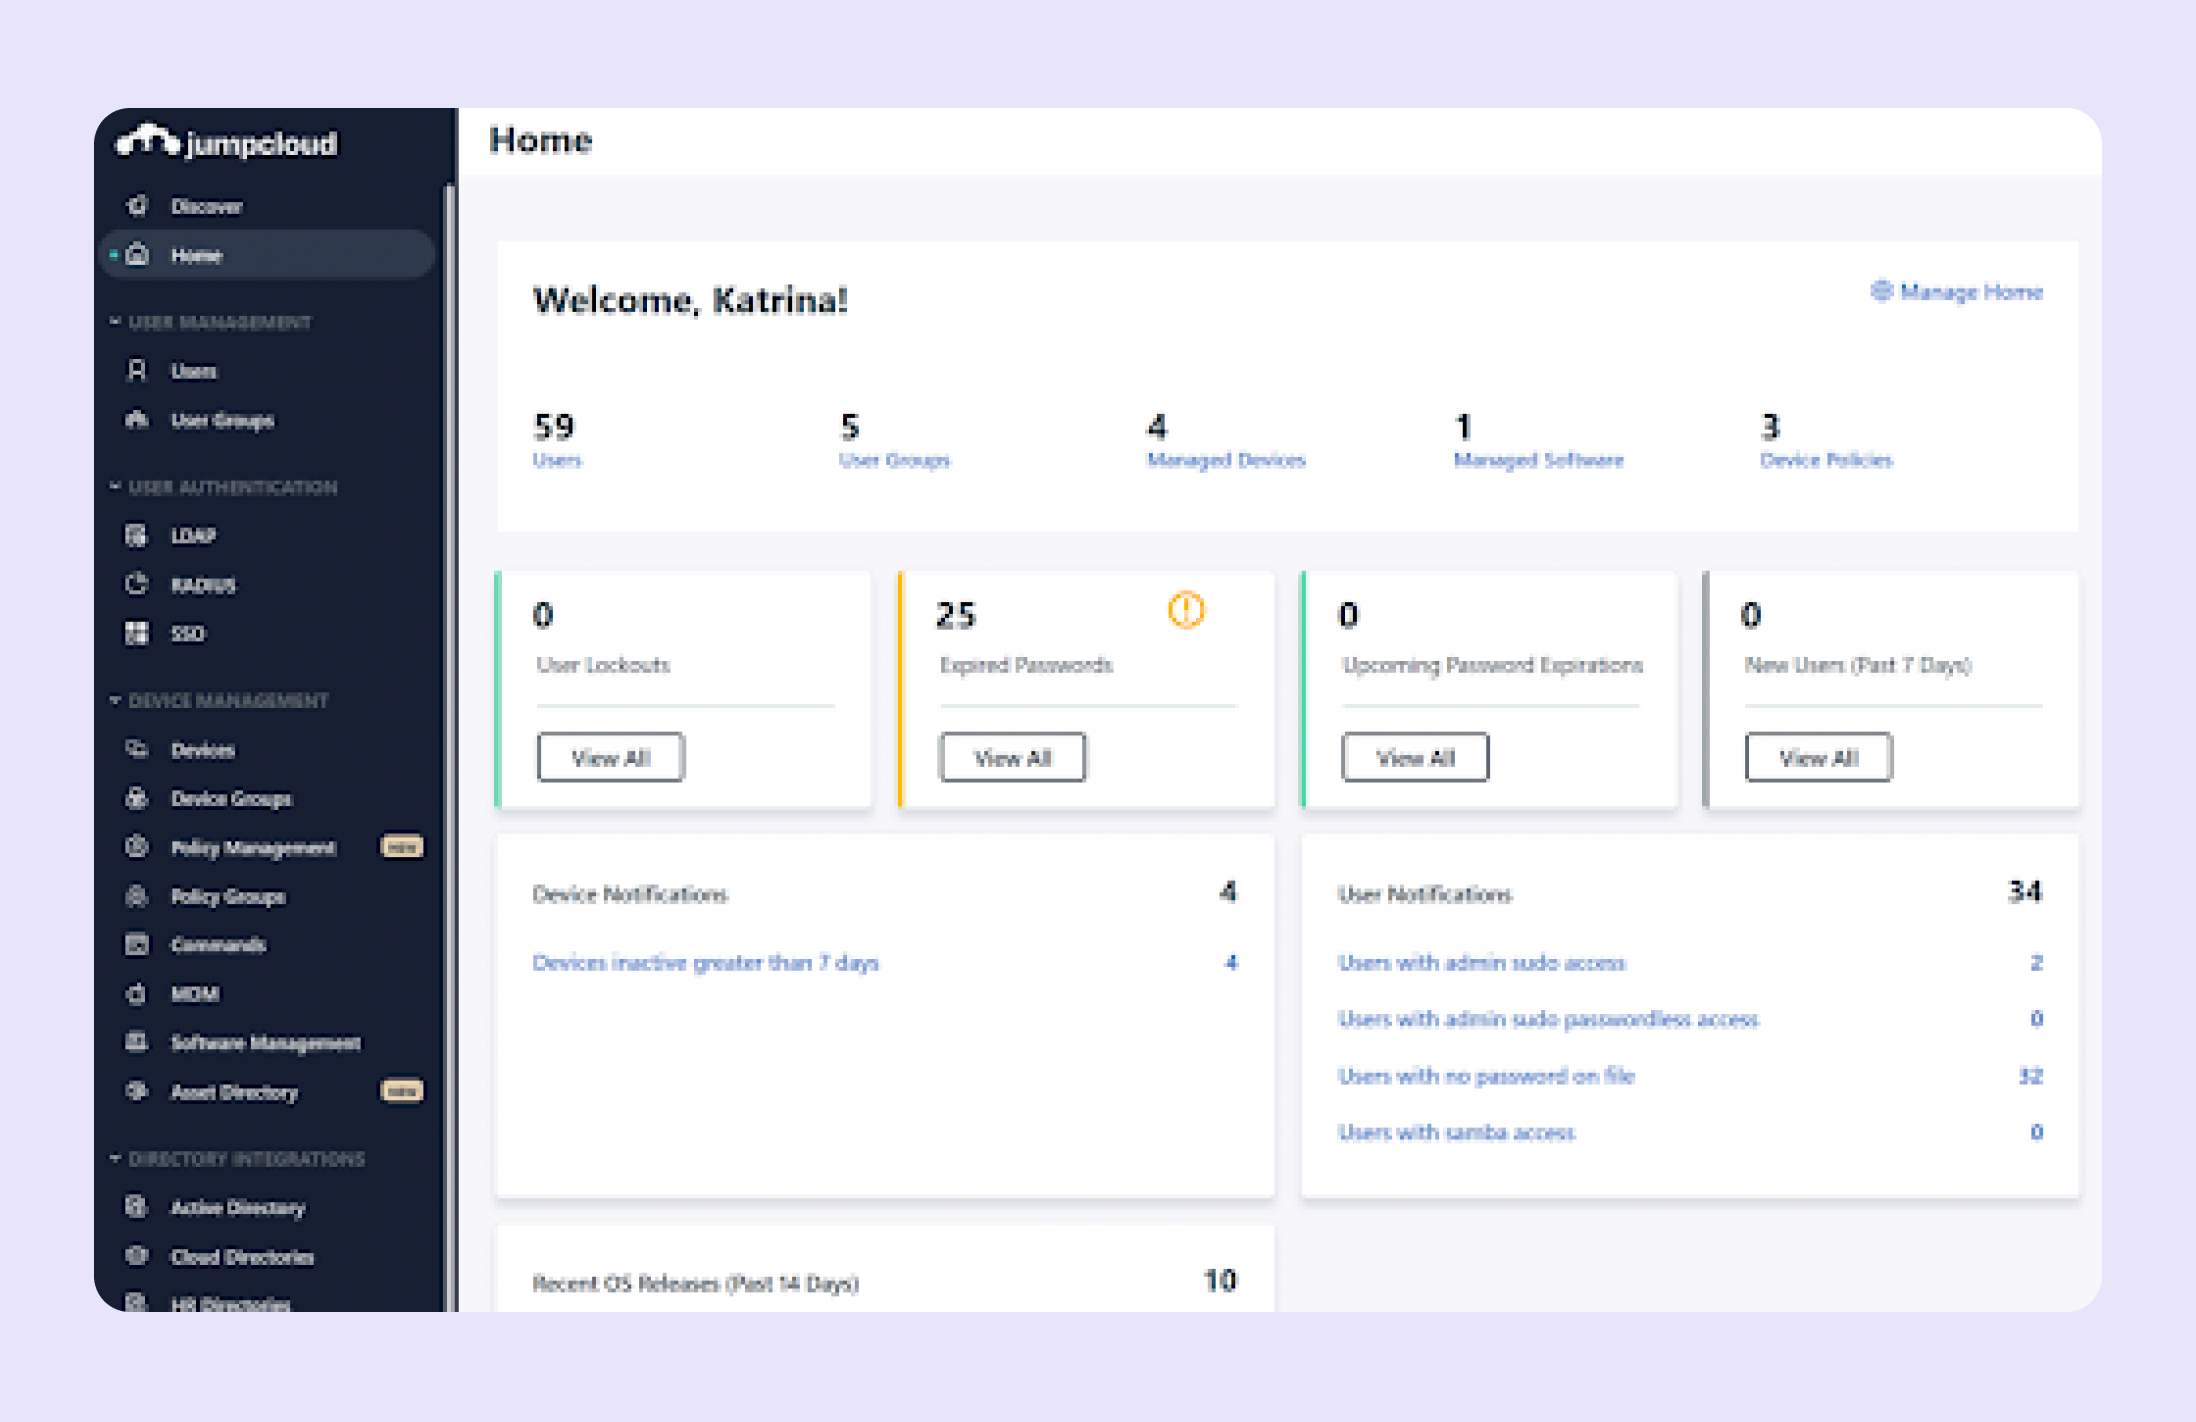Collapse the User Management section
The width and height of the screenshot is (2196, 1422).
(115, 322)
